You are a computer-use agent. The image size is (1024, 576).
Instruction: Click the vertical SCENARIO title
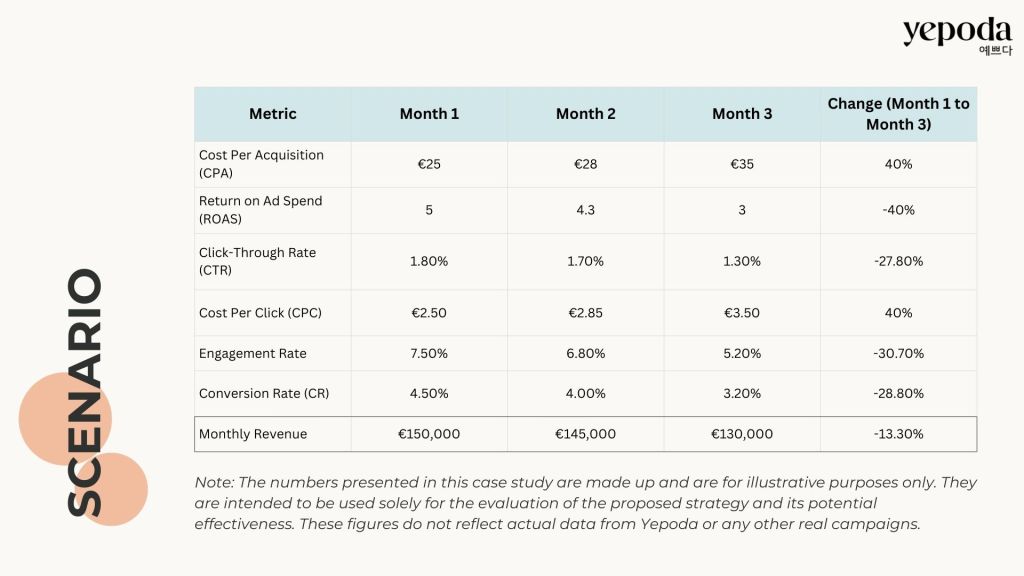(85, 392)
